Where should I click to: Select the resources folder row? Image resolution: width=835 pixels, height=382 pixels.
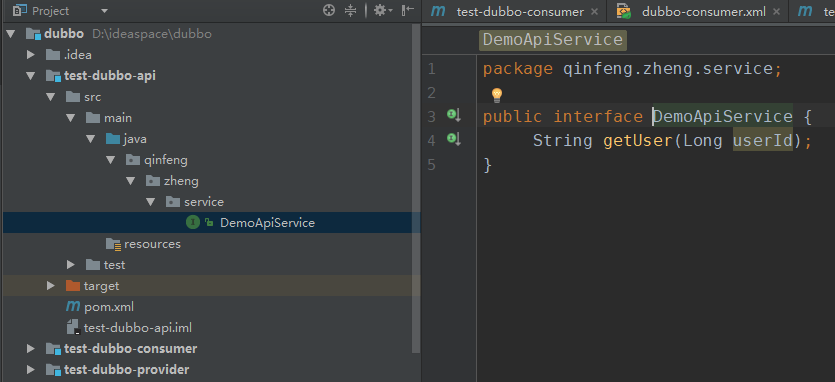211,244
